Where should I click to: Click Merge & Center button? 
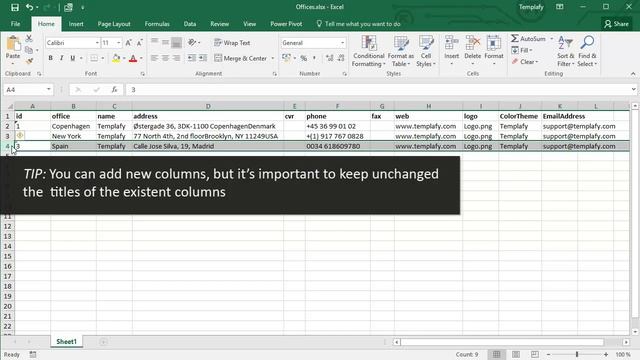(x=241, y=58)
